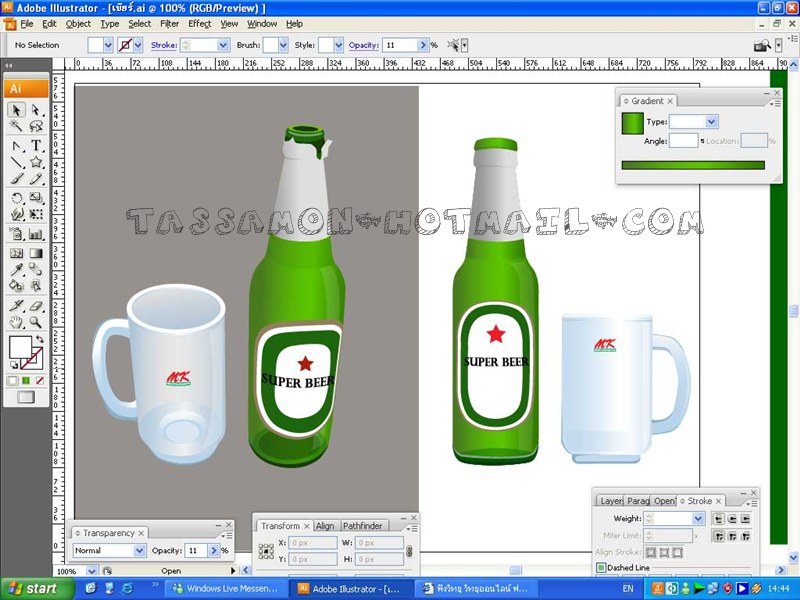800x600 pixels.
Task: Select the Line Segment tool
Action: tap(16, 162)
